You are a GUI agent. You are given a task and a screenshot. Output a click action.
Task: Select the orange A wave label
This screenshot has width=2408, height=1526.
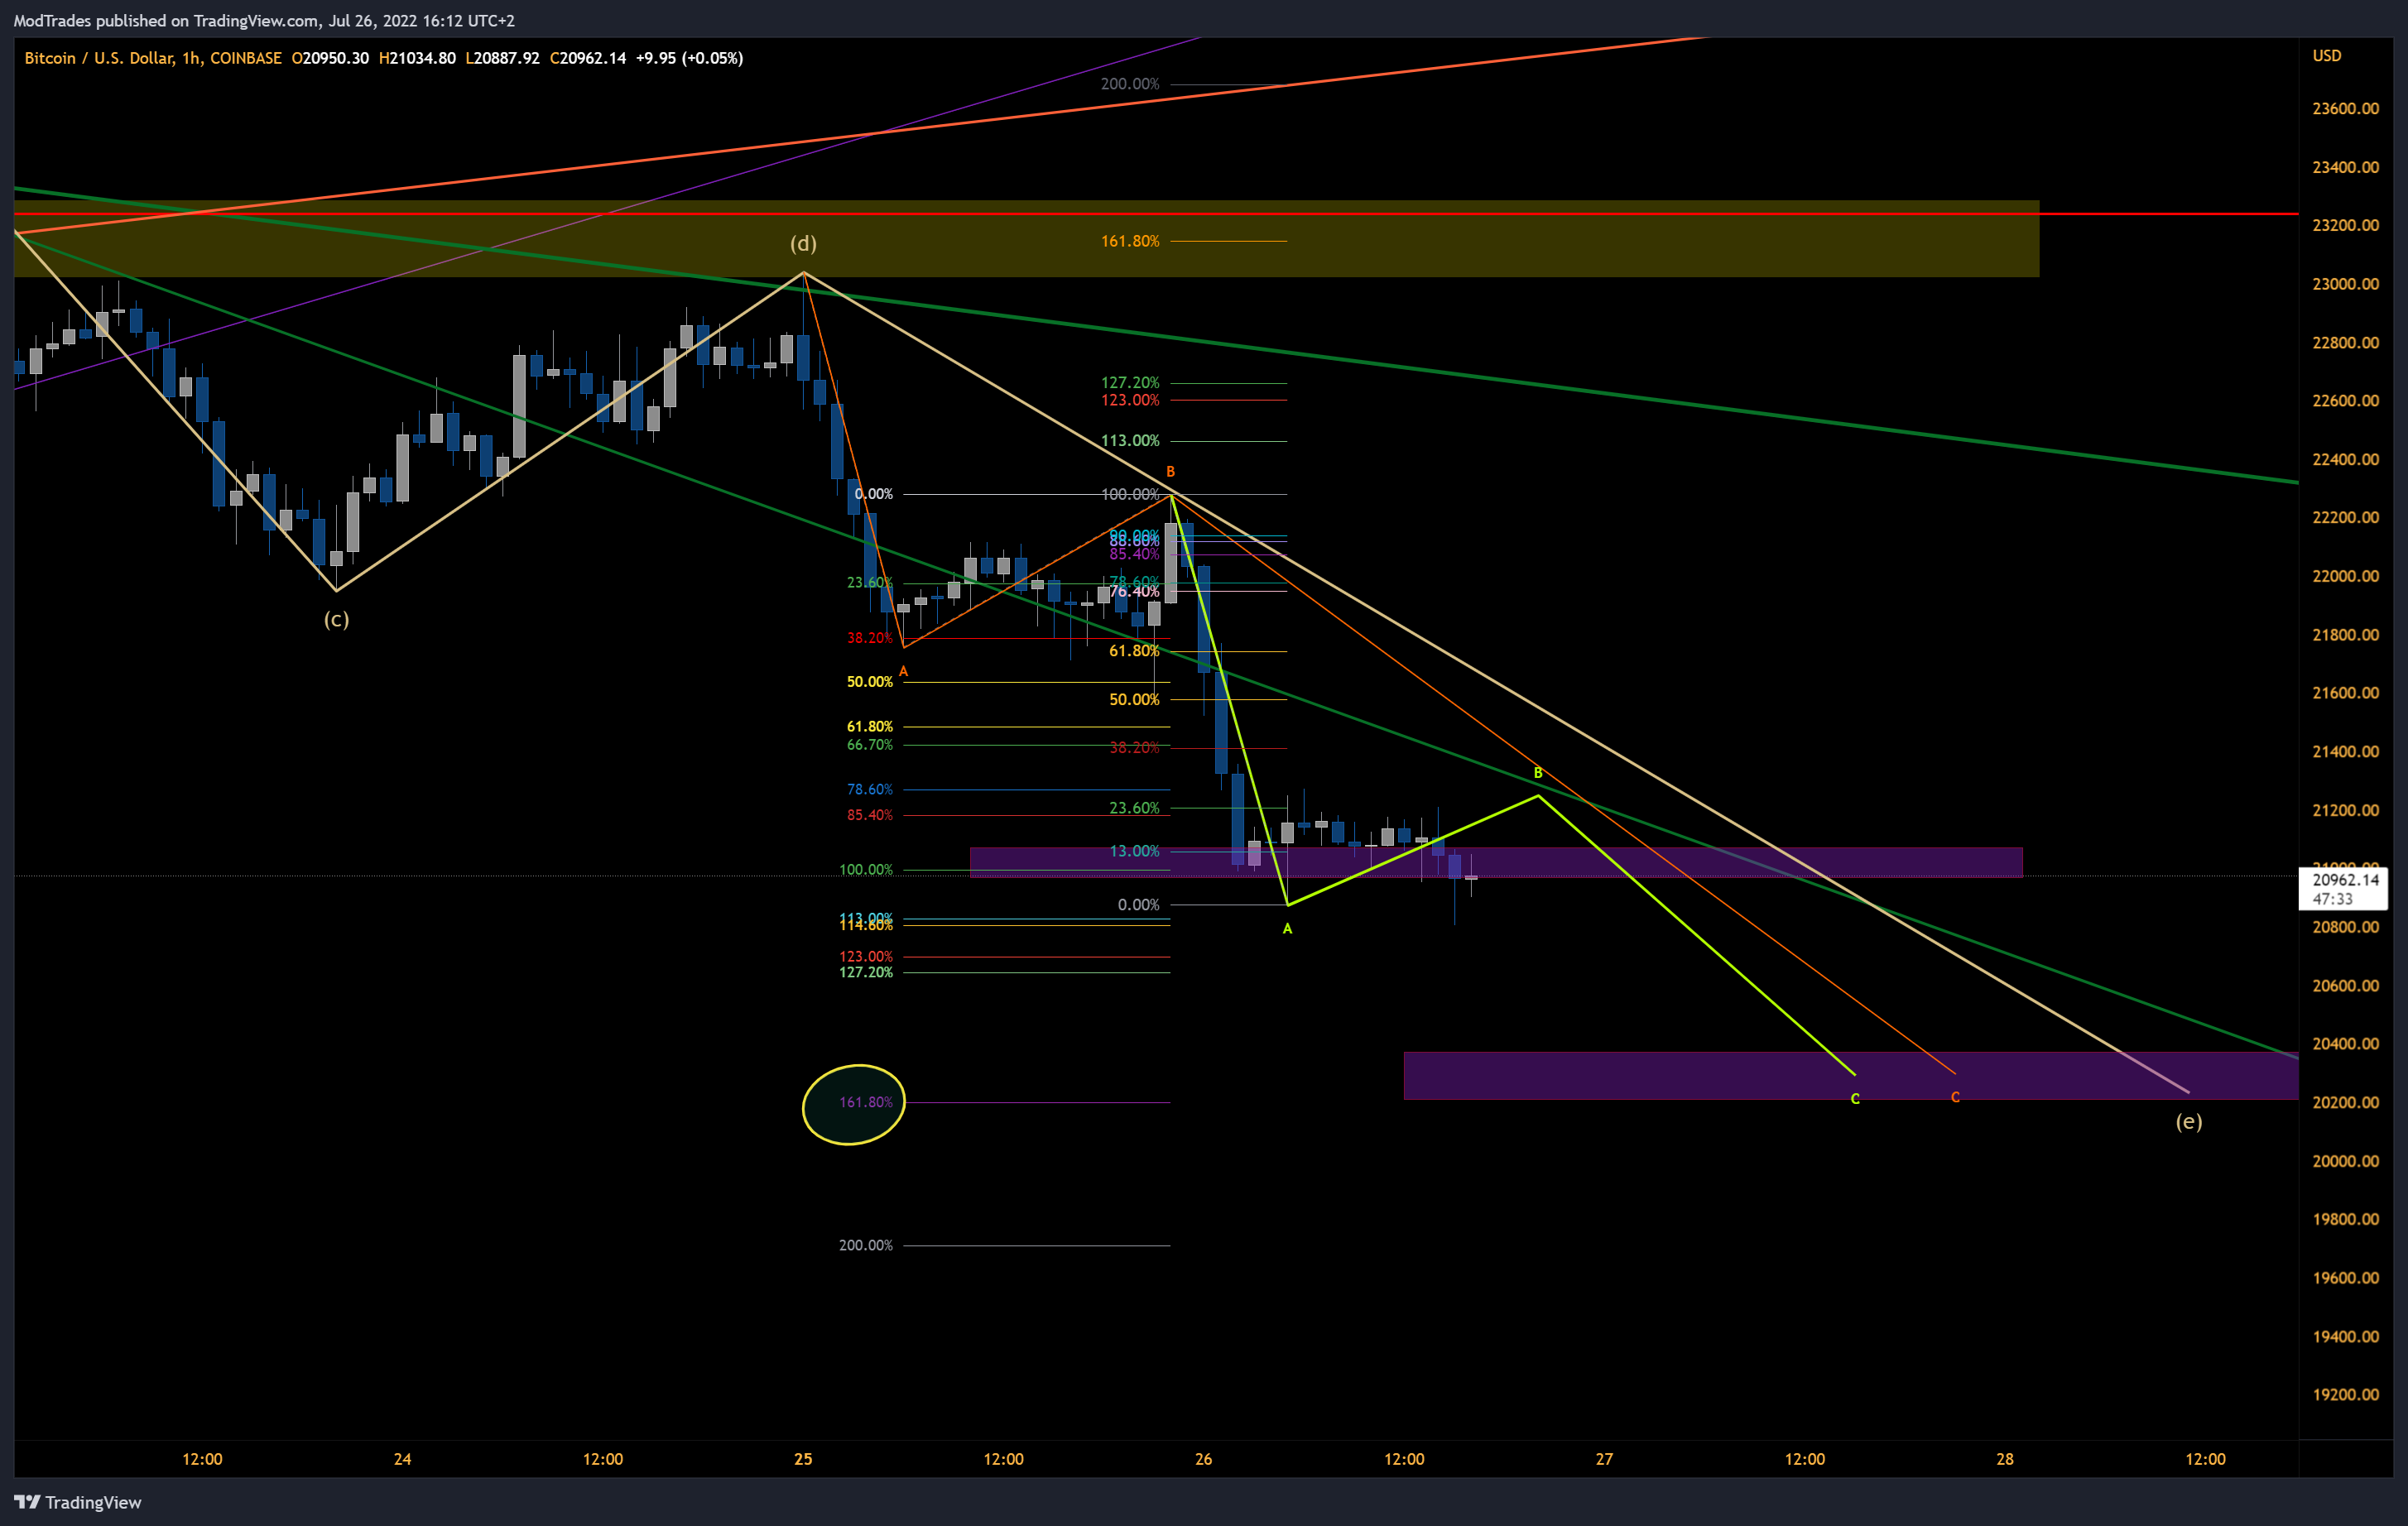903,671
